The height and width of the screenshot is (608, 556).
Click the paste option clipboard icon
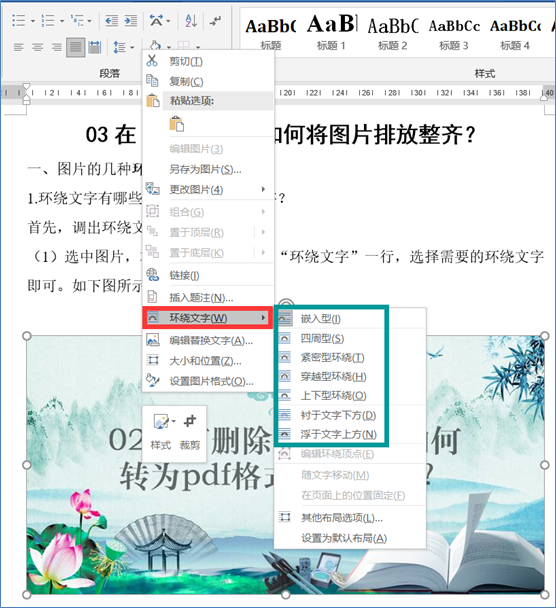pyautogui.click(x=177, y=124)
